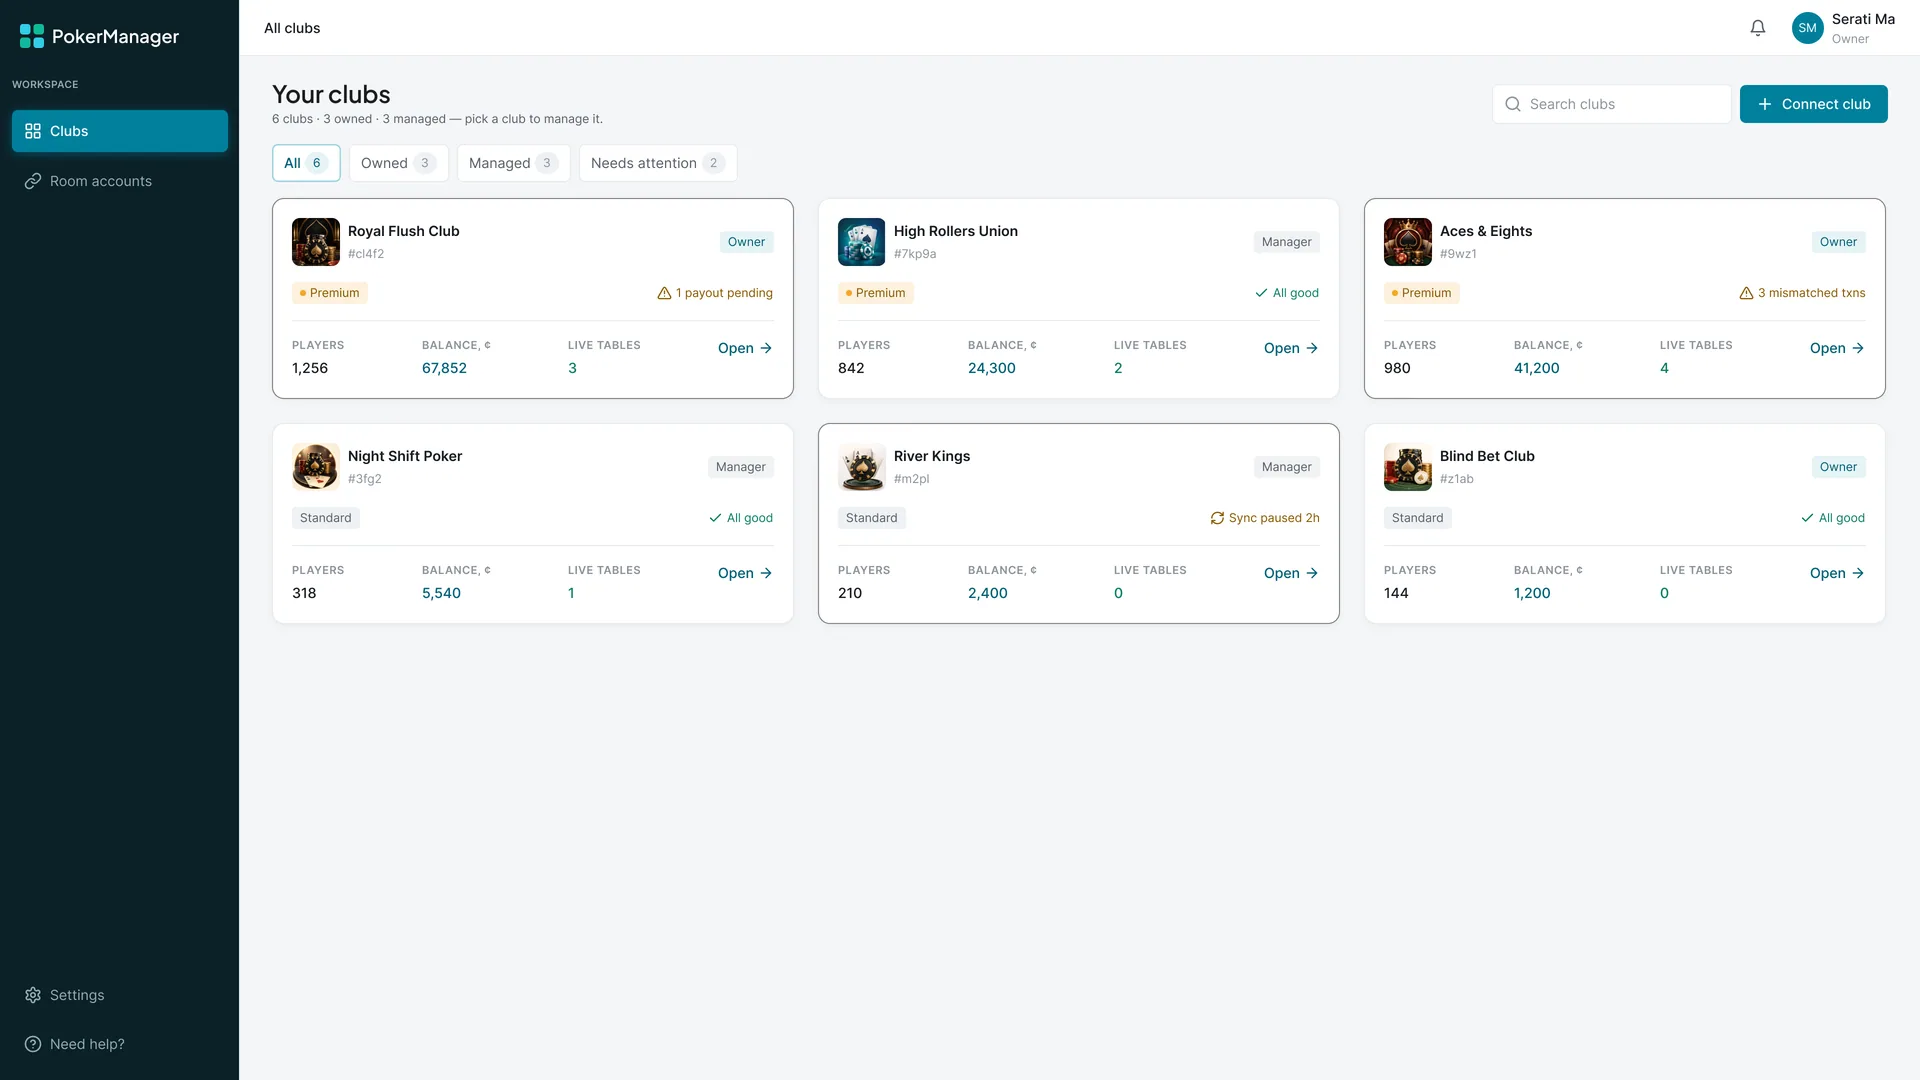Switch to the Managed tab
Screen dimensions: 1920x1080
[x=513, y=163]
